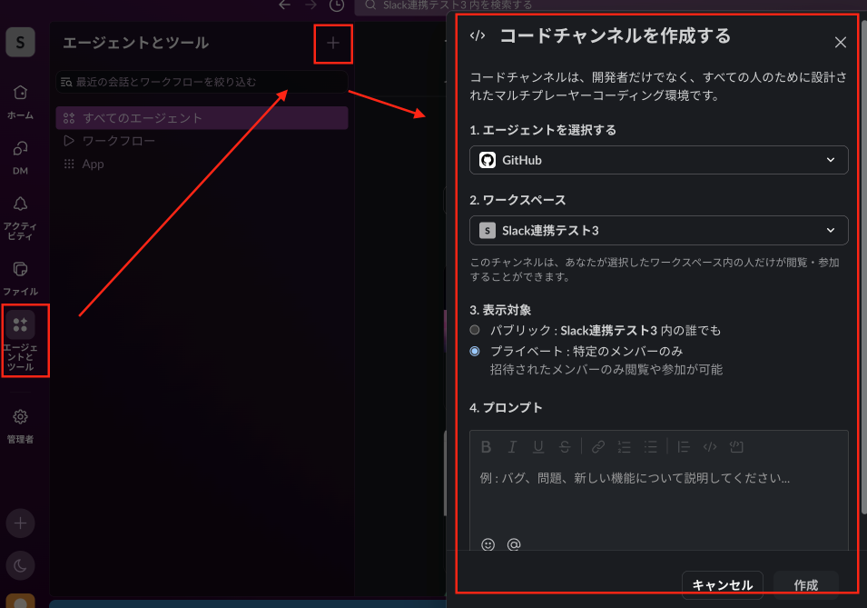Click the 作成 button
Image resolution: width=867 pixels, height=608 pixels.
point(806,585)
